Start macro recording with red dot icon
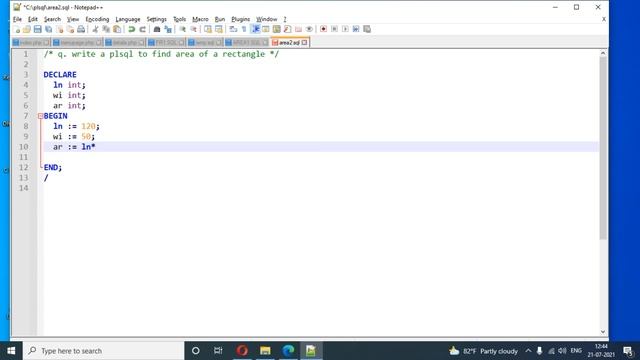640x360 pixels. coord(323,29)
